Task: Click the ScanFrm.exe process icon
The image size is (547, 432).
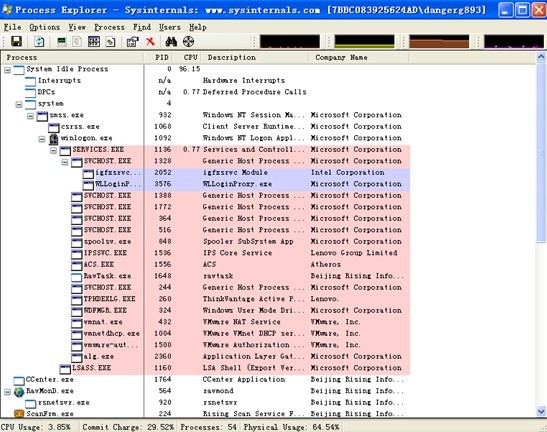Action: (x=19, y=414)
